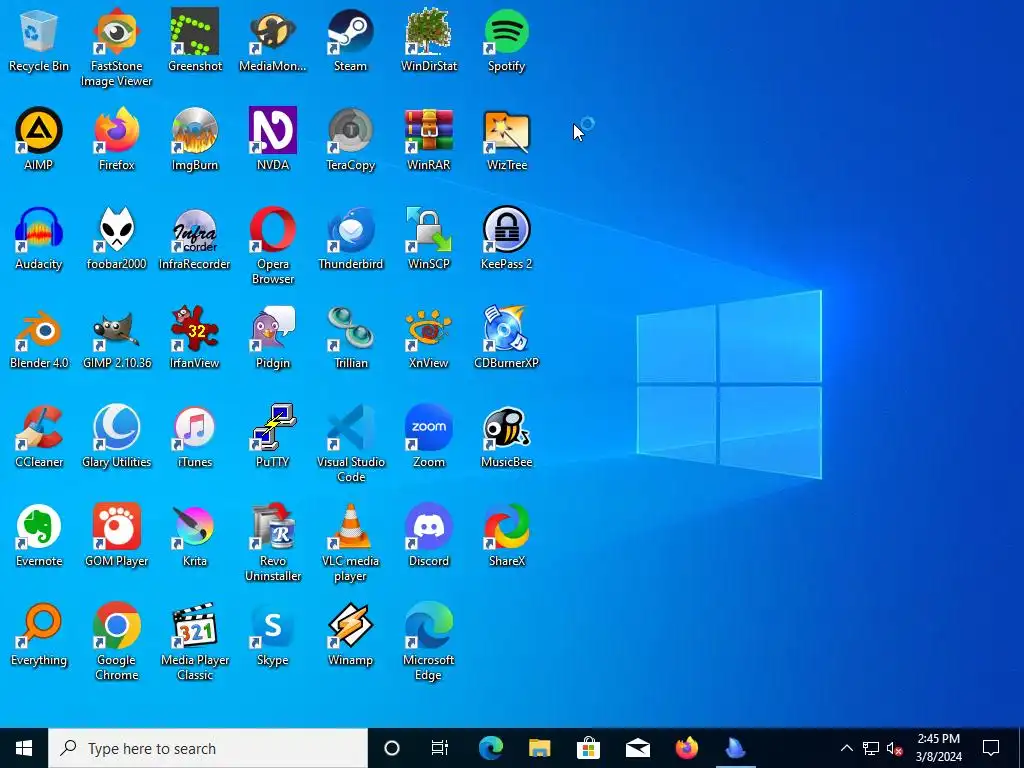Select the WinSCP shortcut
The image size is (1024, 768).
(x=428, y=229)
